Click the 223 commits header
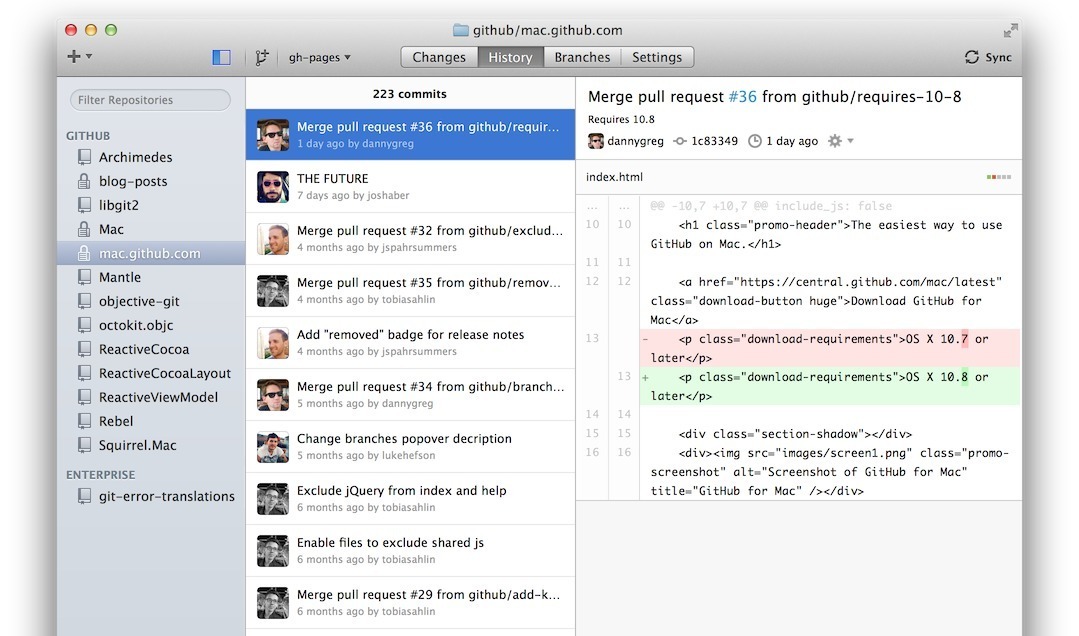This screenshot has width=1079, height=636. pos(409,94)
